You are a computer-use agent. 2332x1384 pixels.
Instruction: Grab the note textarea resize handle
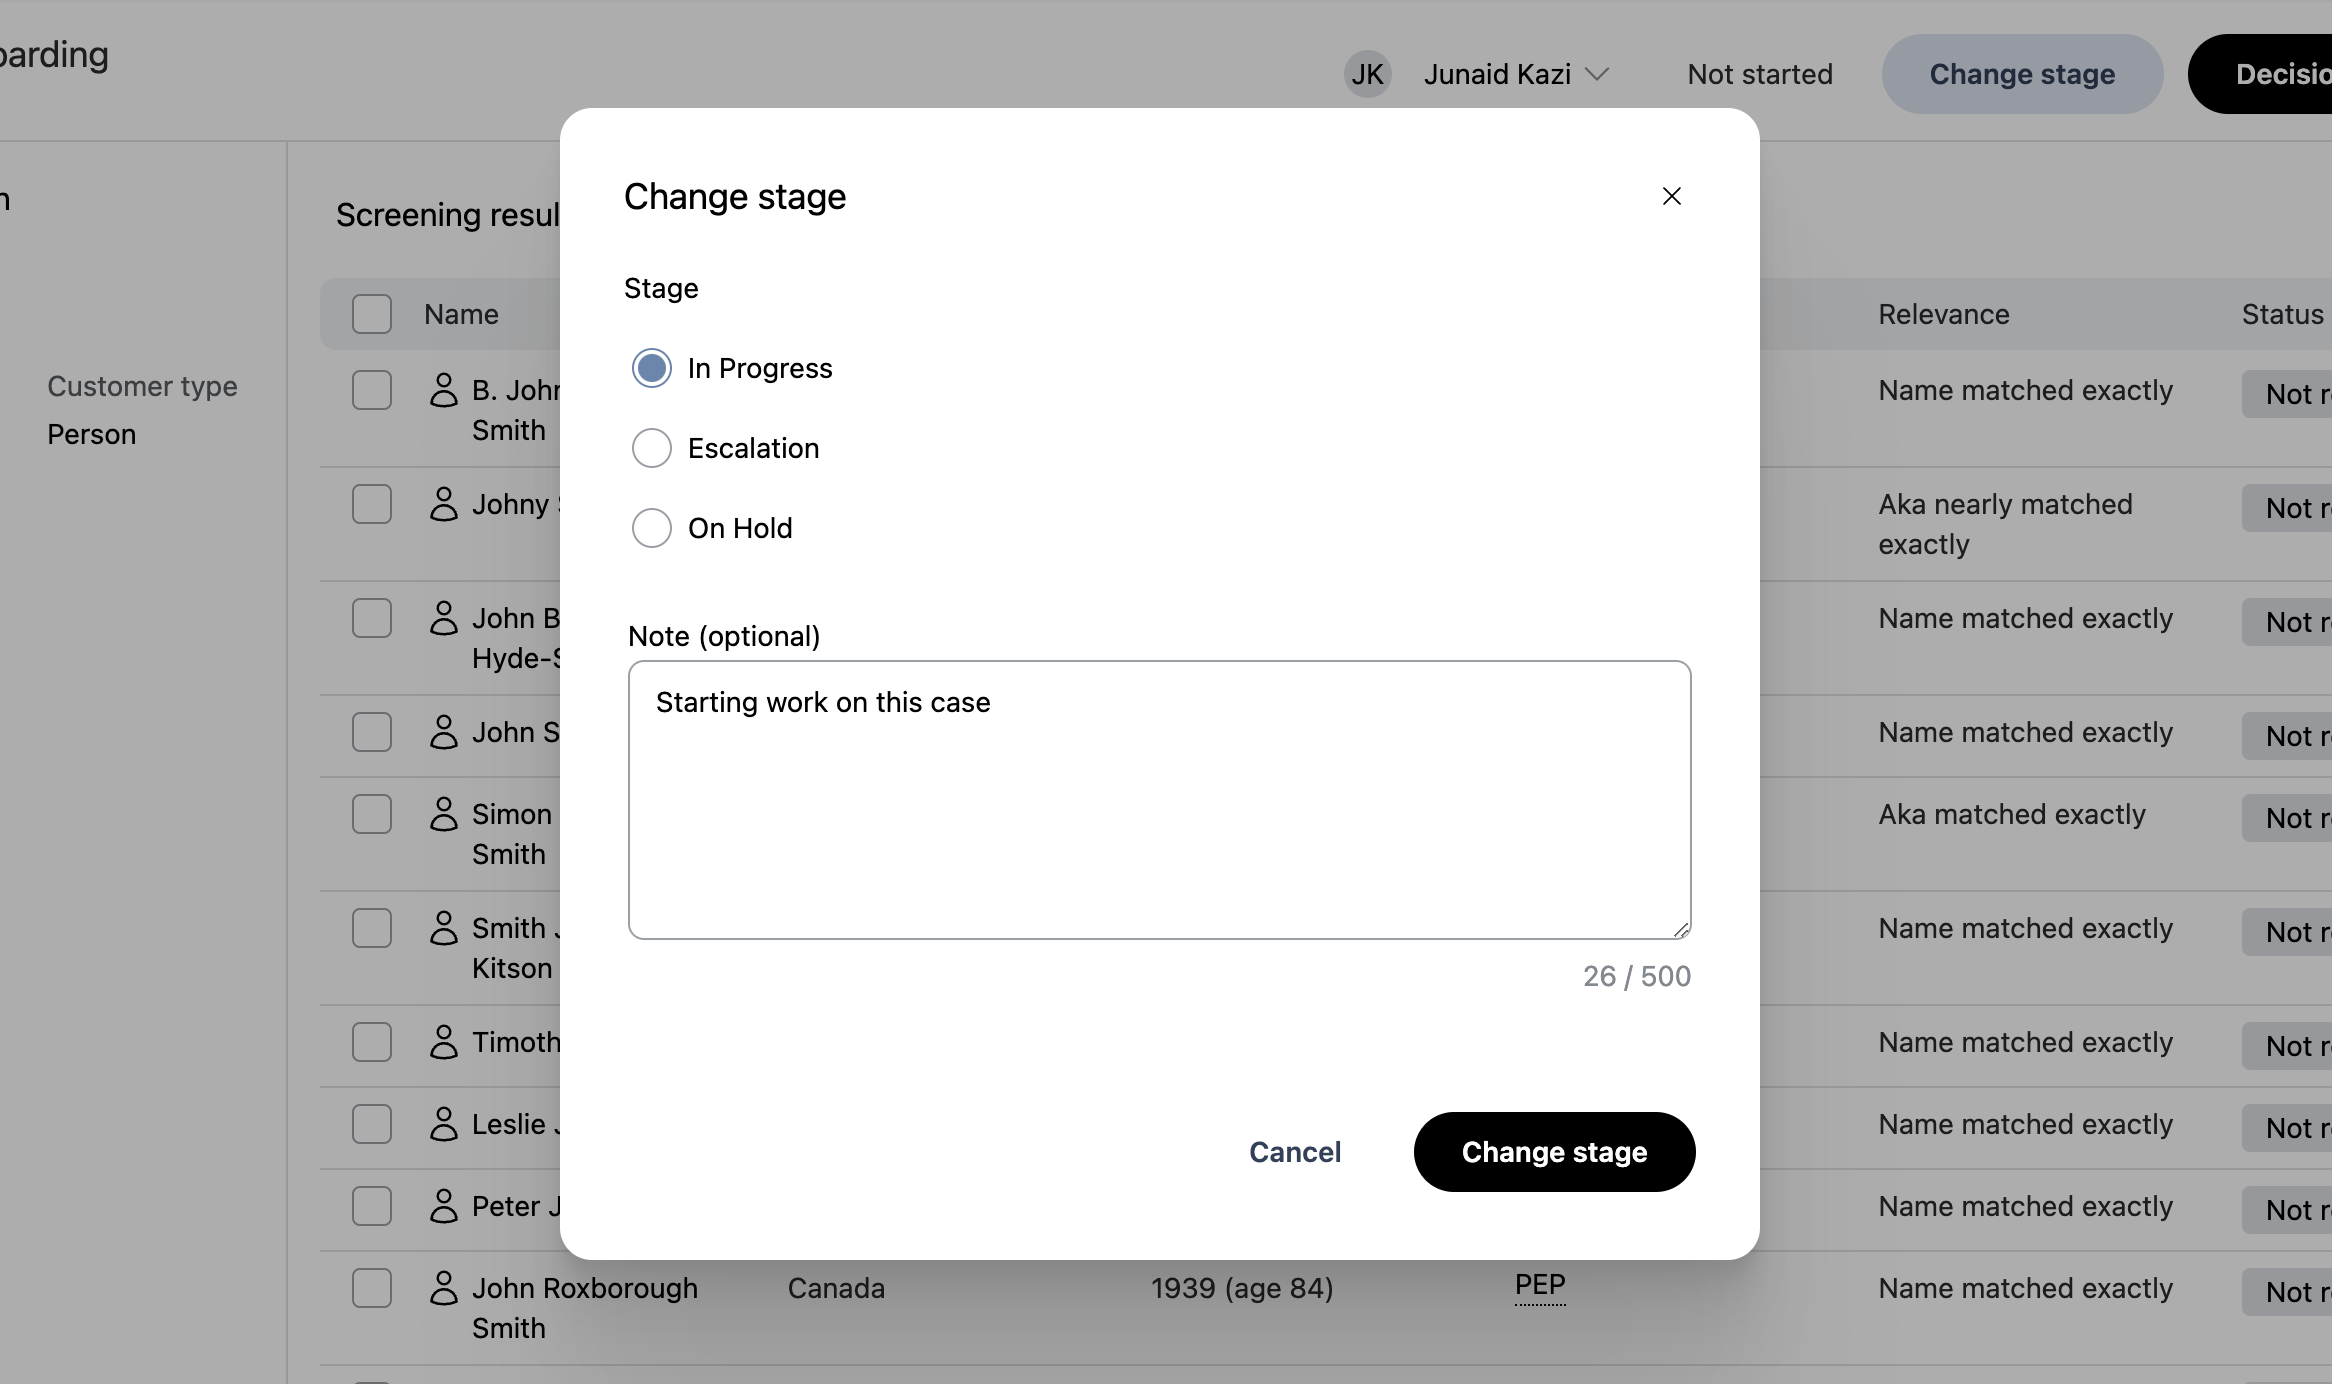click(1681, 930)
